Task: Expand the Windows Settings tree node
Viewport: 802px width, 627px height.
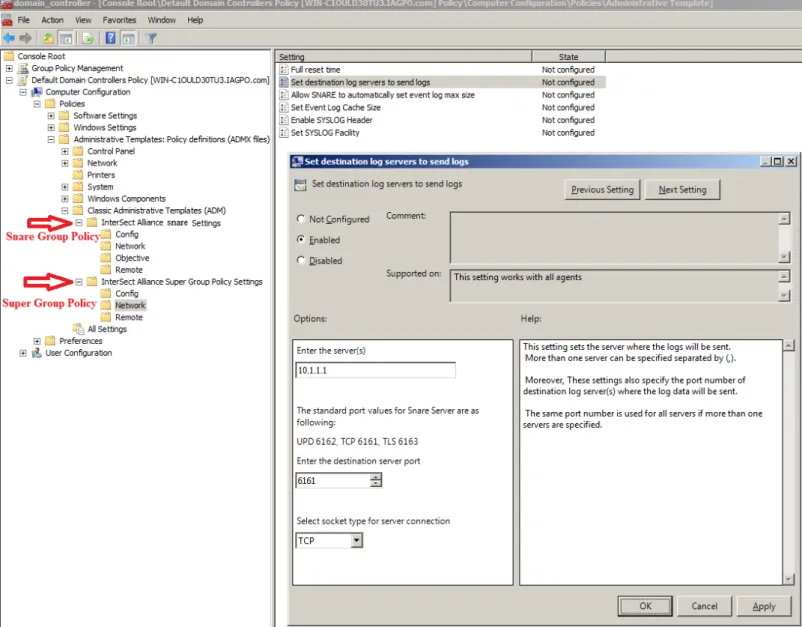Action: 51,127
